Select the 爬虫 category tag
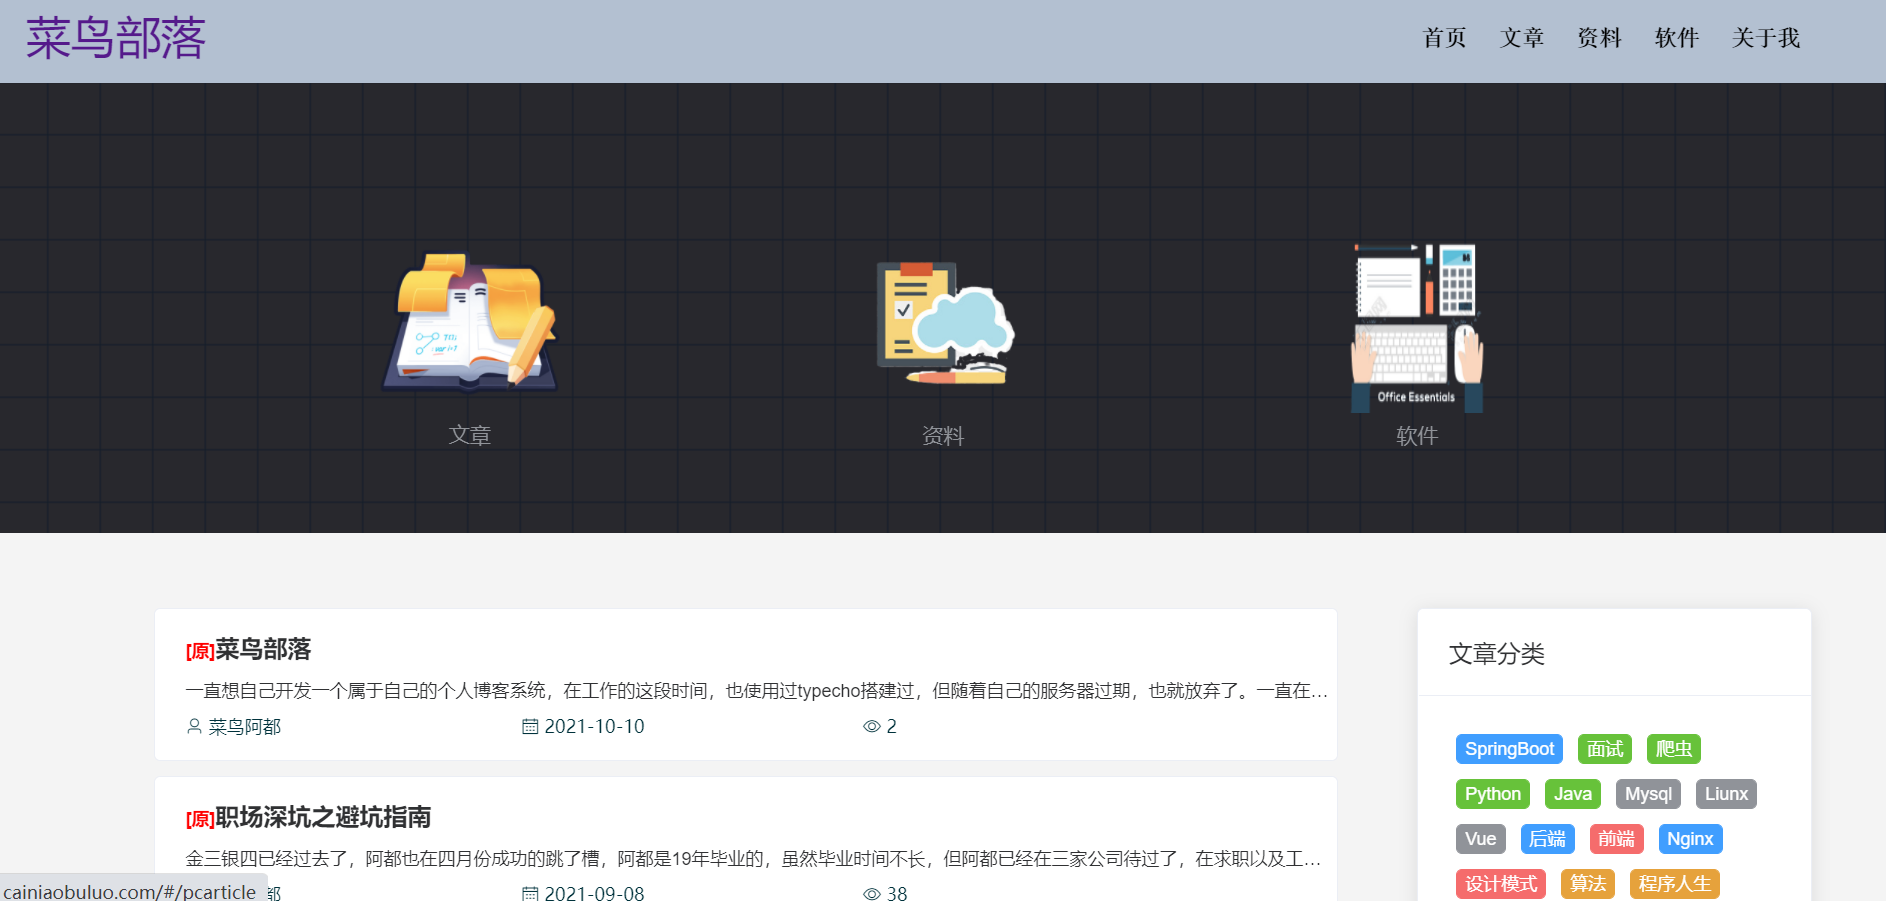Image resolution: width=1886 pixels, height=901 pixels. pyautogui.click(x=1673, y=748)
